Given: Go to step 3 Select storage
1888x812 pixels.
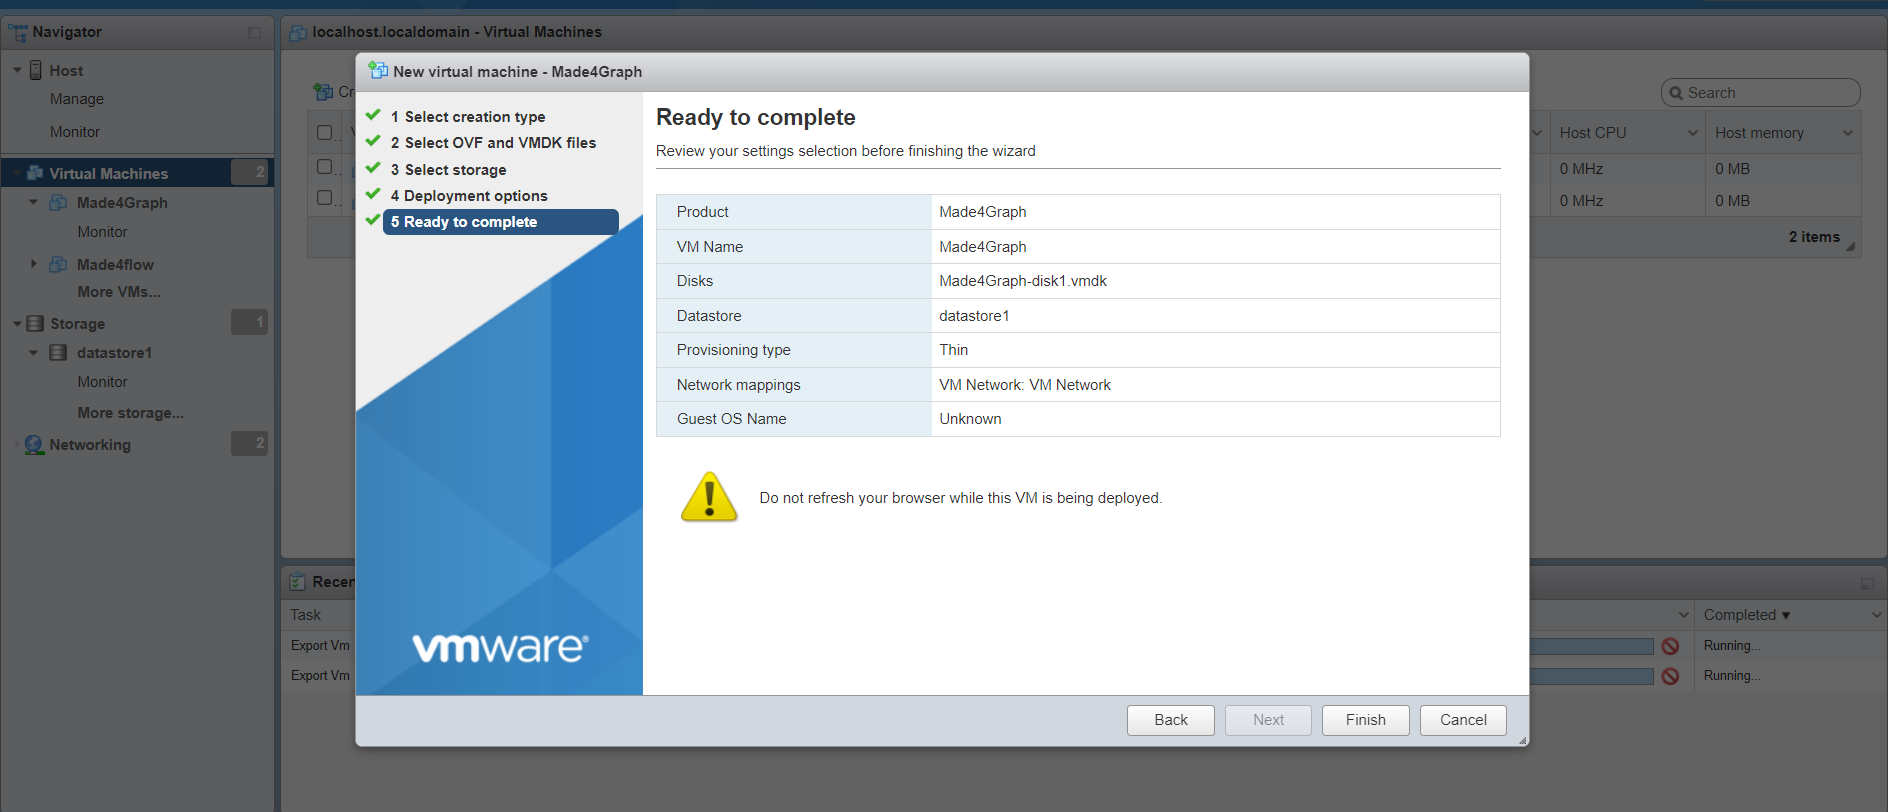Looking at the screenshot, I should pos(455,170).
